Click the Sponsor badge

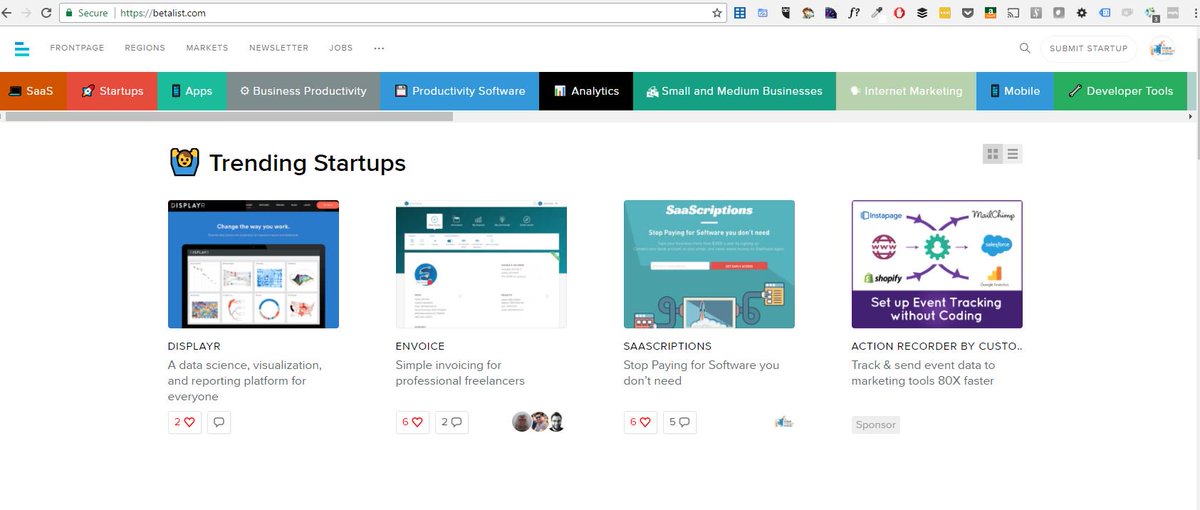click(876, 424)
